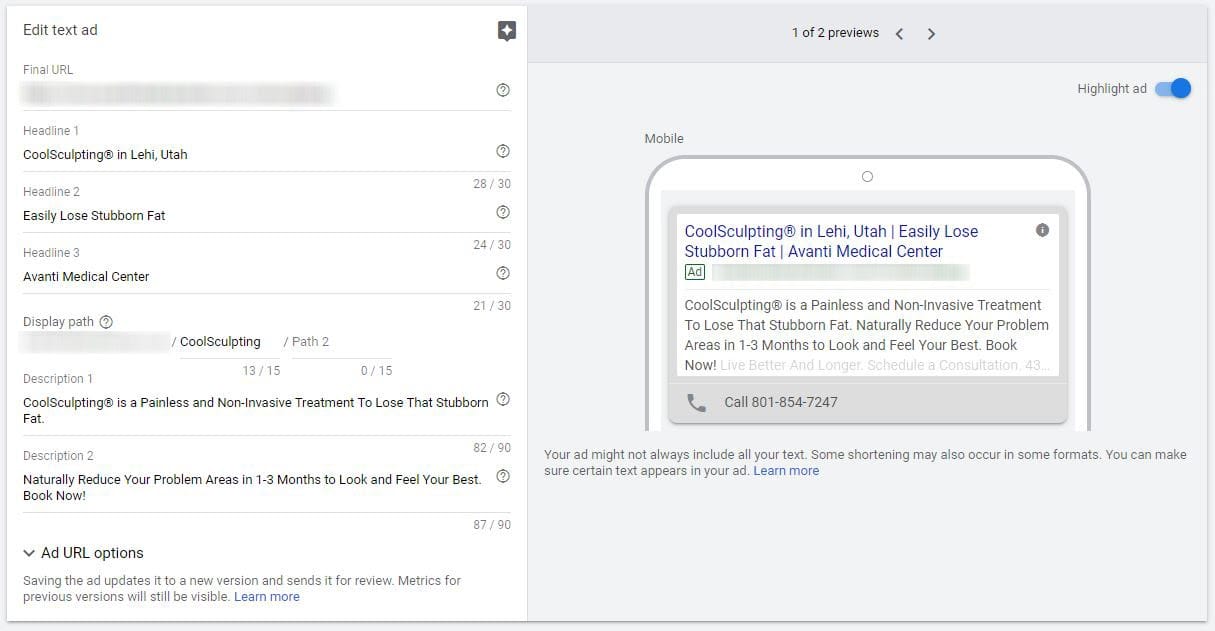Go to next ad preview arrow
The width and height of the screenshot is (1215, 631).
coord(931,34)
